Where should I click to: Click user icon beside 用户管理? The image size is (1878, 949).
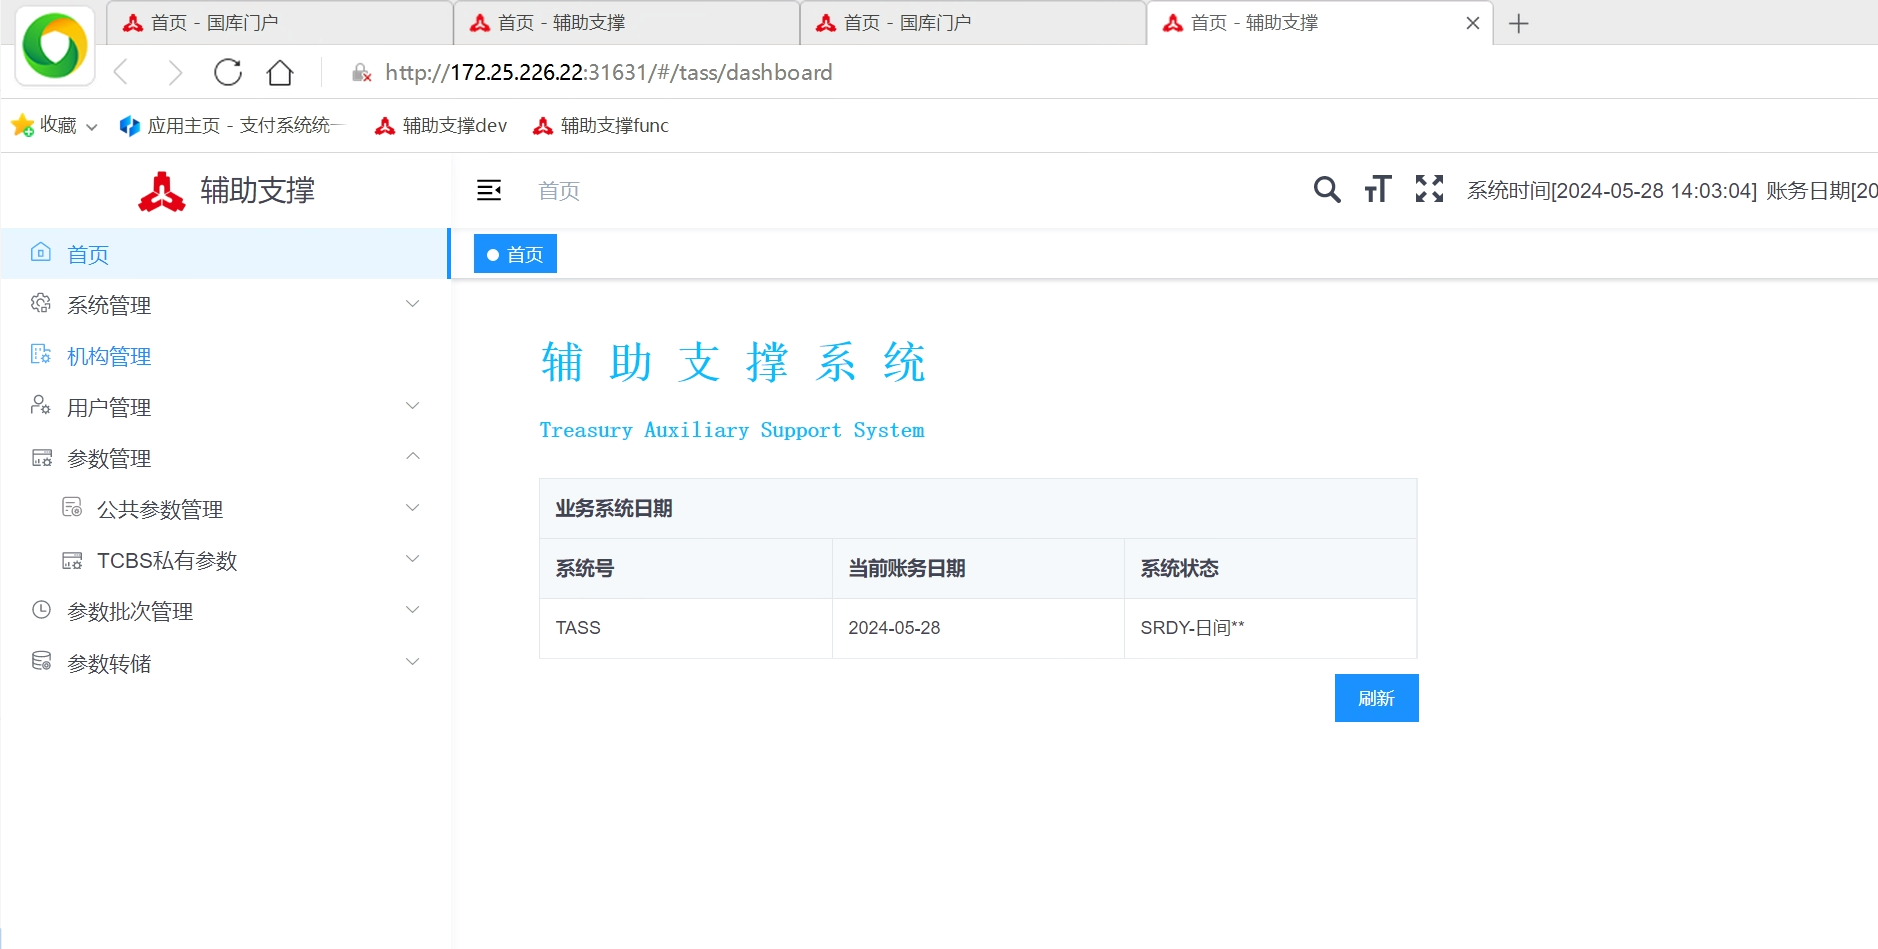pos(41,405)
